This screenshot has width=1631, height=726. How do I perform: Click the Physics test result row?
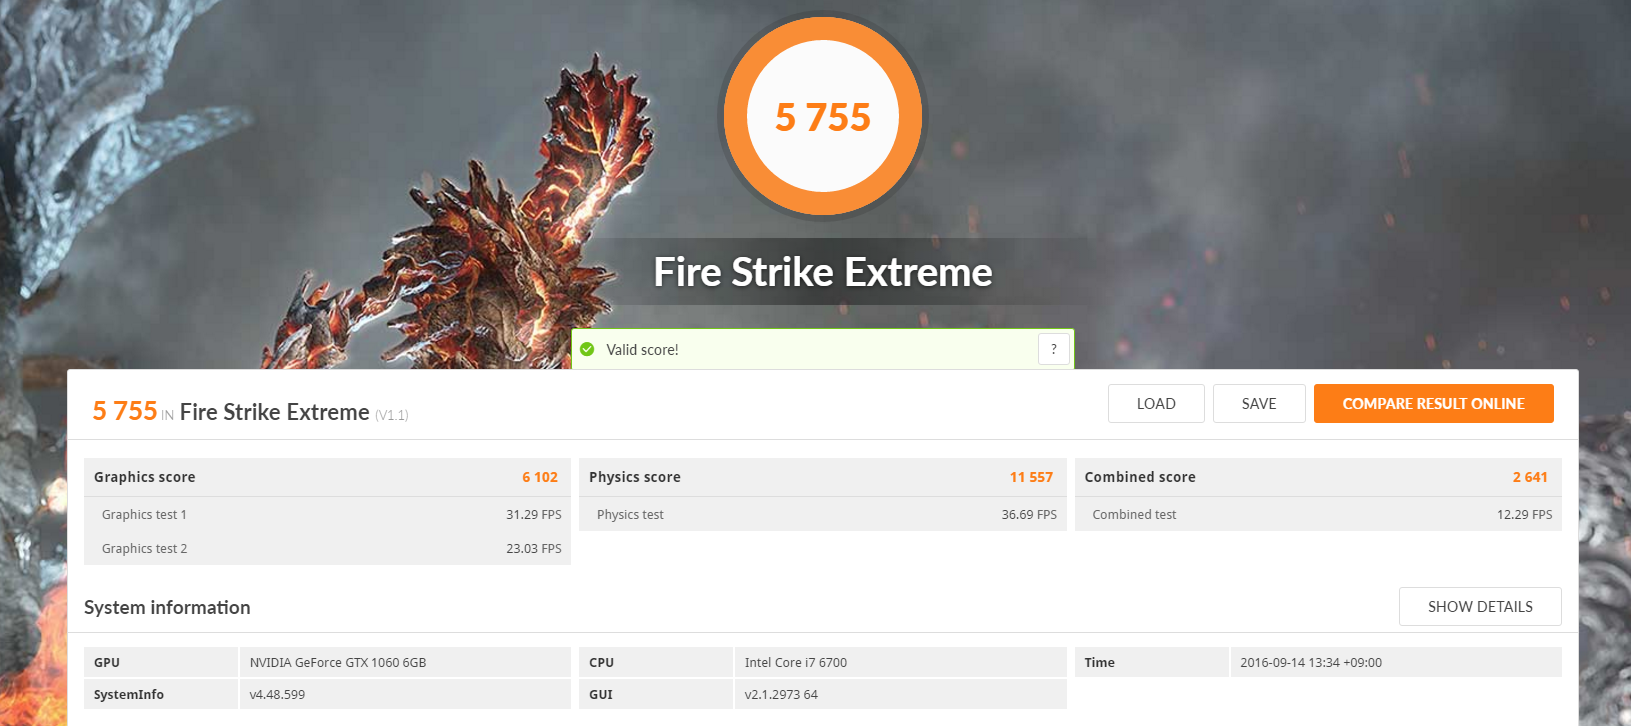(x=822, y=514)
